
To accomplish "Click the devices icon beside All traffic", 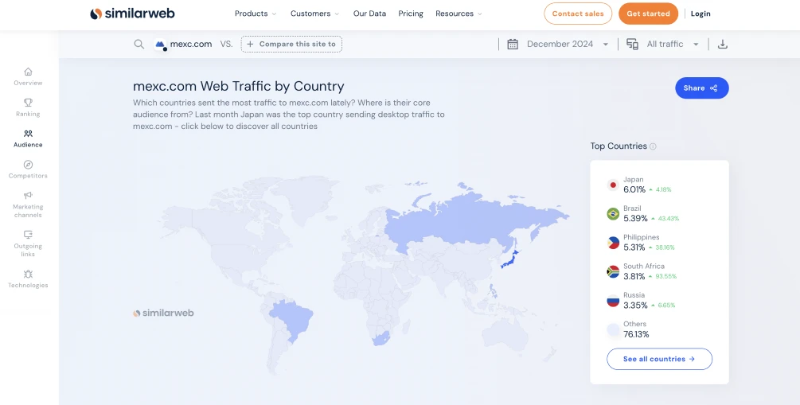I will coord(633,44).
